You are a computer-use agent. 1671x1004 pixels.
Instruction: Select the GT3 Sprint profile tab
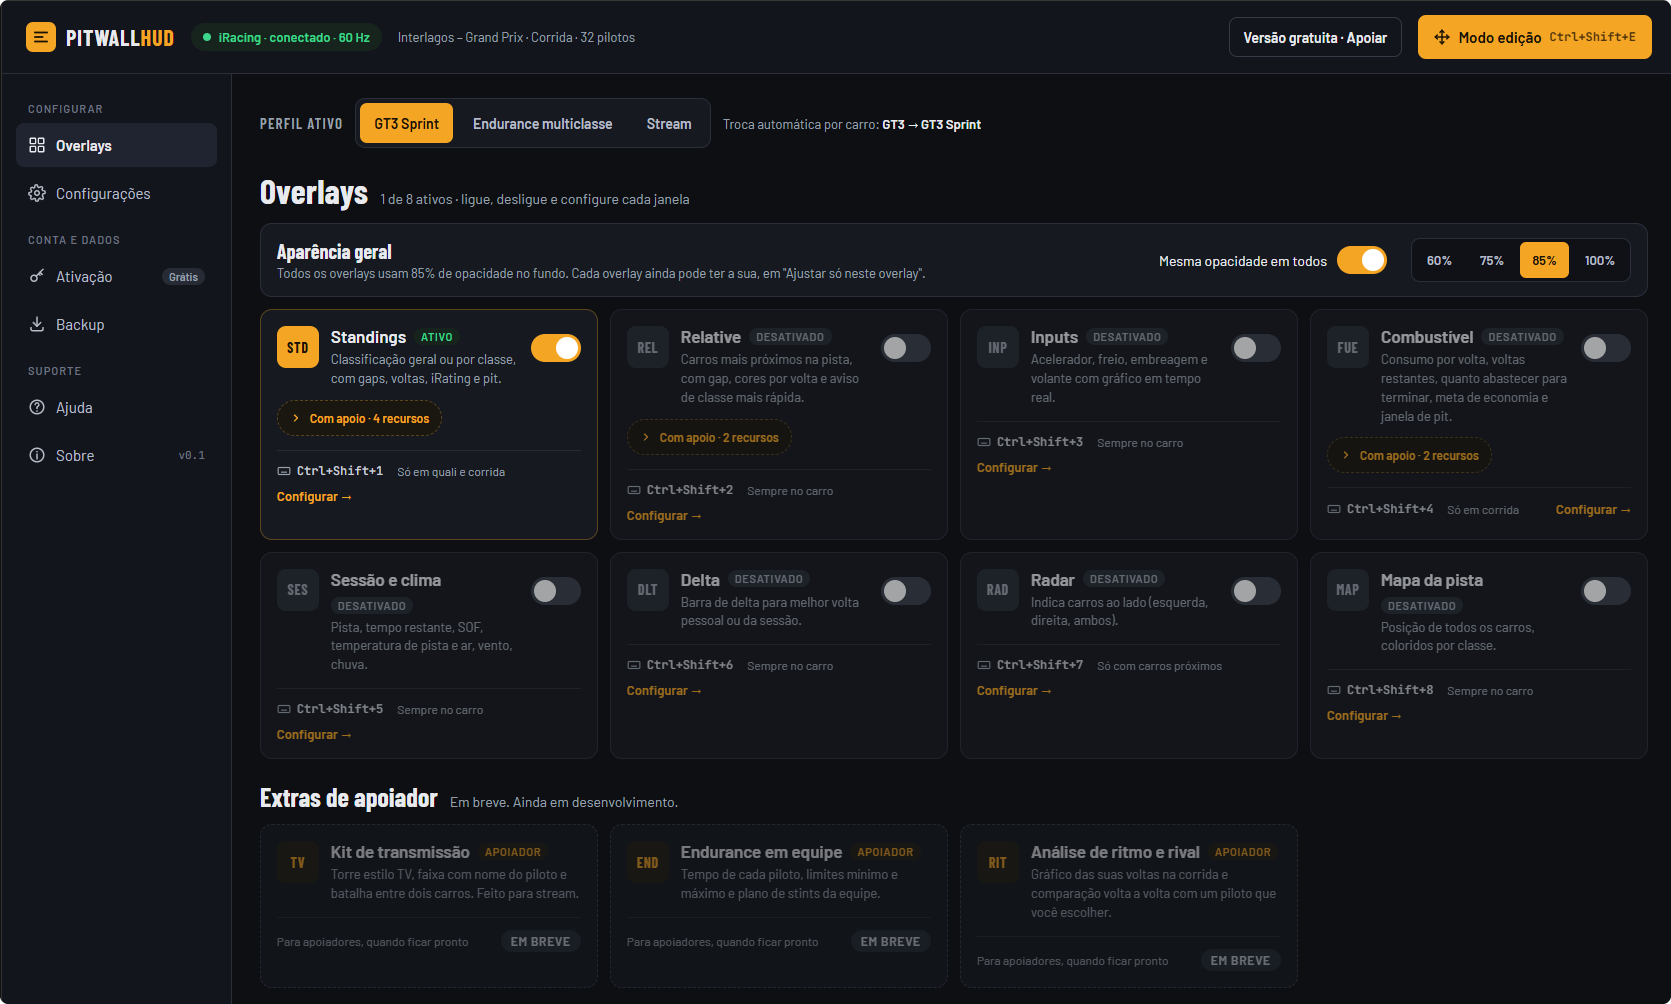click(406, 123)
